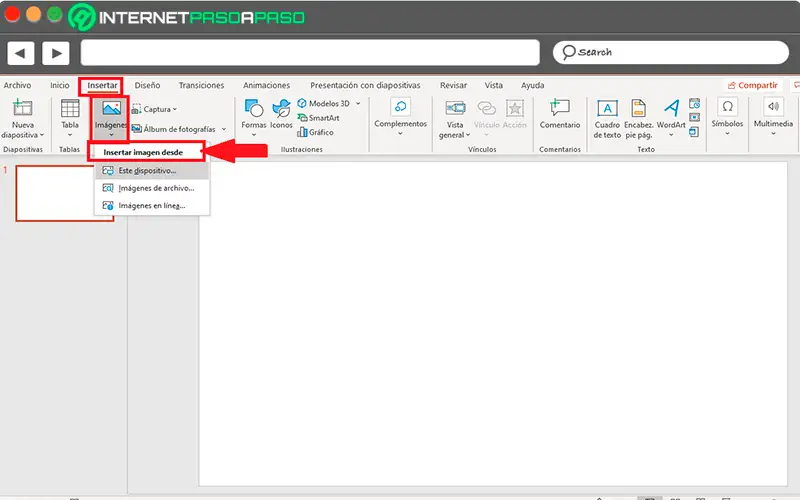The image size is (800, 500).
Task: Click the Vínculo link icon
Action: coord(486,108)
